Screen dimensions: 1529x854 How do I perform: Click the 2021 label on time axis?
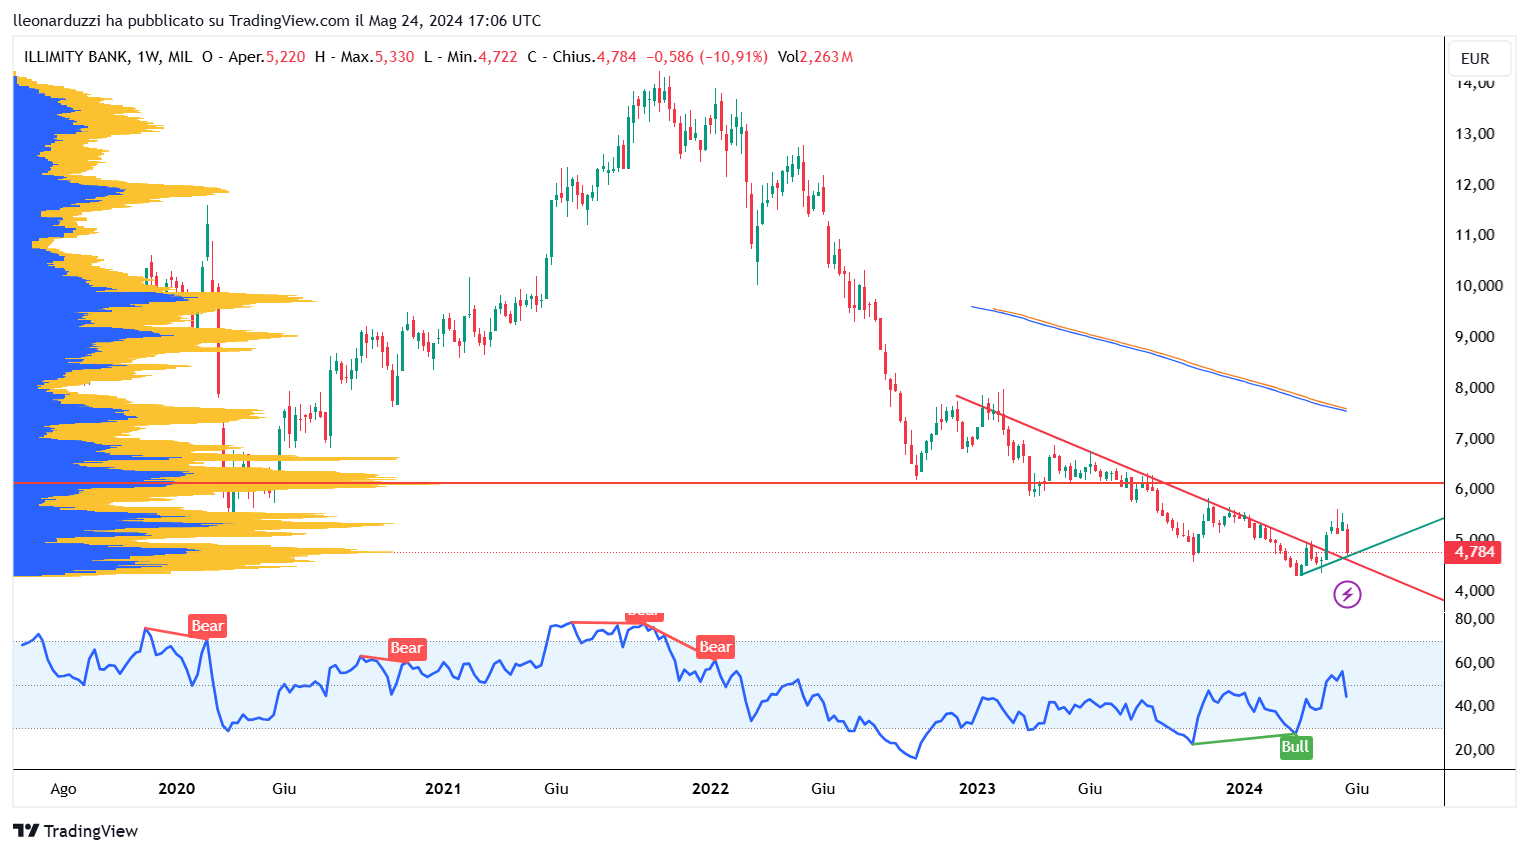point(443,789)
